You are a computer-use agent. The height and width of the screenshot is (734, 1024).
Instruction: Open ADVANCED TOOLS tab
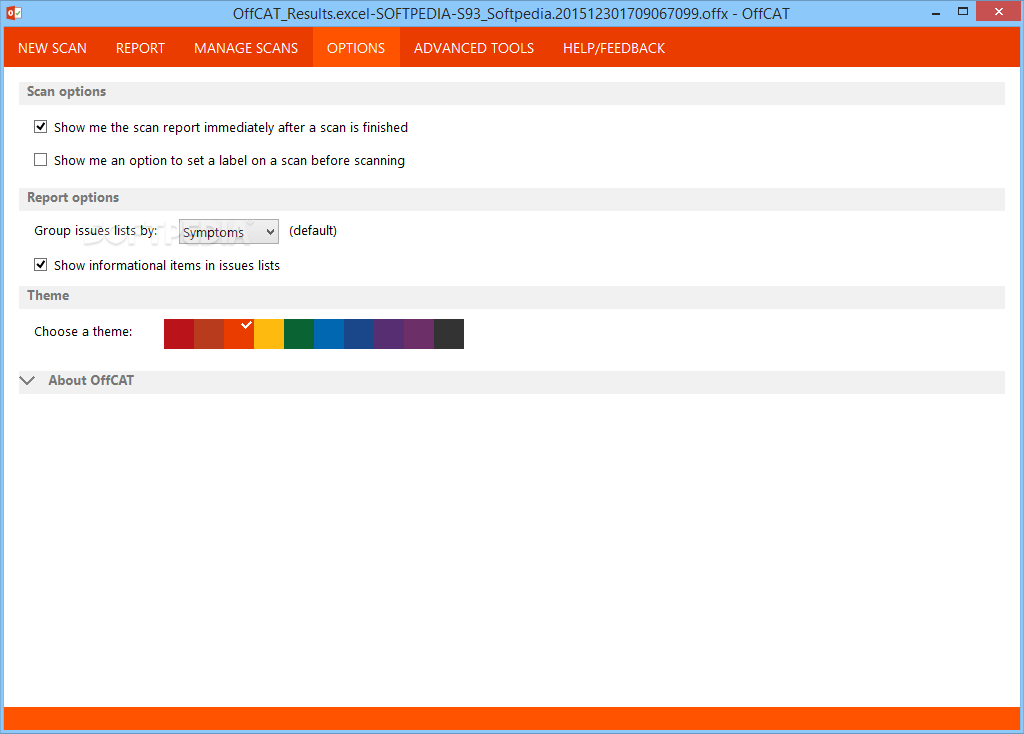[474, 48]
